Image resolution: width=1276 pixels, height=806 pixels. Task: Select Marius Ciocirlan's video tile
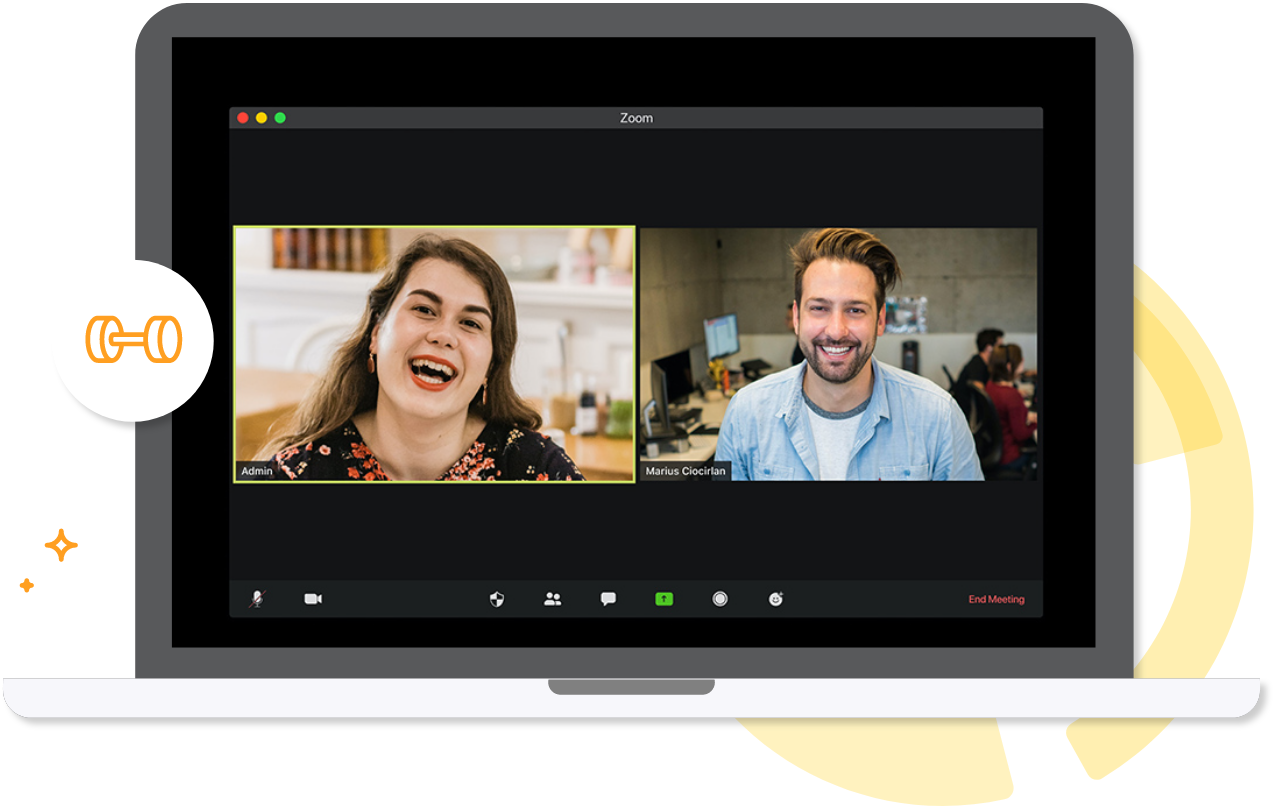pyautogui.click(x=838, y=354)
